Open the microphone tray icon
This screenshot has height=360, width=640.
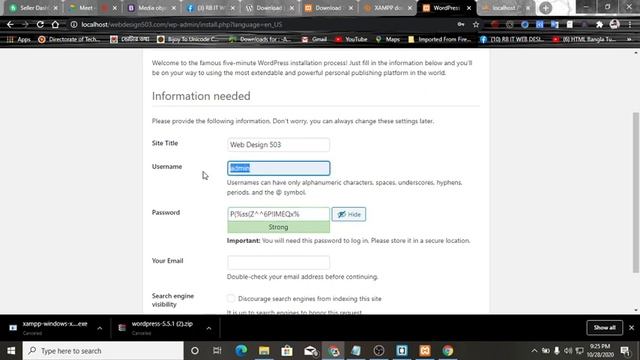pyautogui.click(x=557, y=351)
